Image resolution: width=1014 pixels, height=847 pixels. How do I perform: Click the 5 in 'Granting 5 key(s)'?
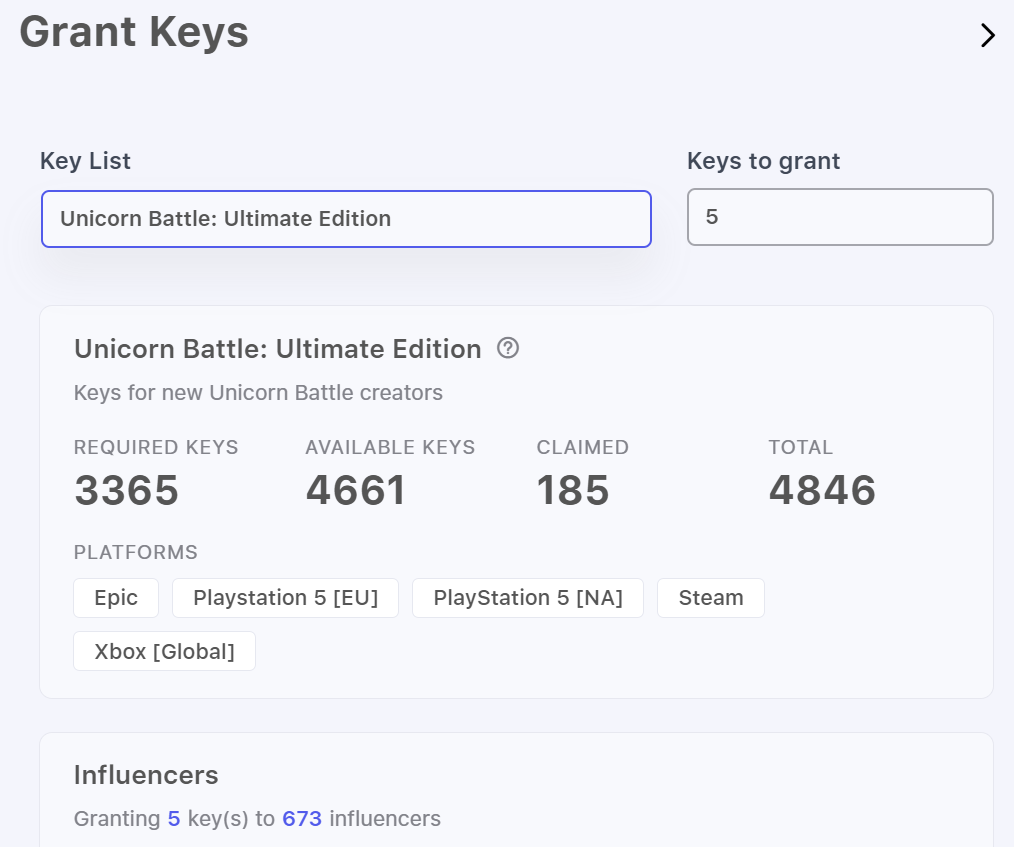tap(174, 819)
